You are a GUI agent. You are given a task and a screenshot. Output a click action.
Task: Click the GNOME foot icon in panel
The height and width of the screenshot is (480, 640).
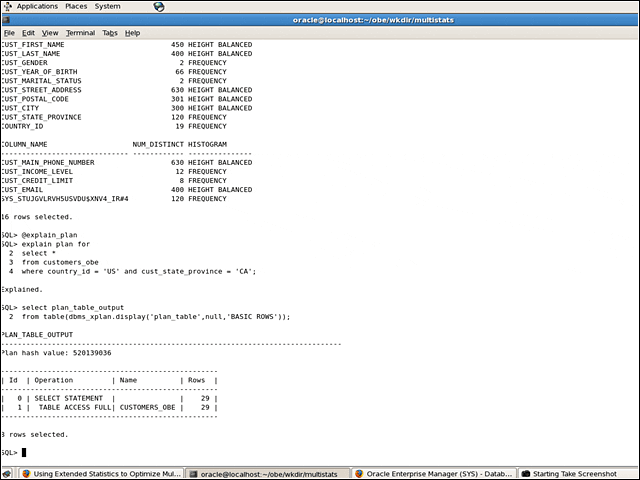(x=8, y=7)
